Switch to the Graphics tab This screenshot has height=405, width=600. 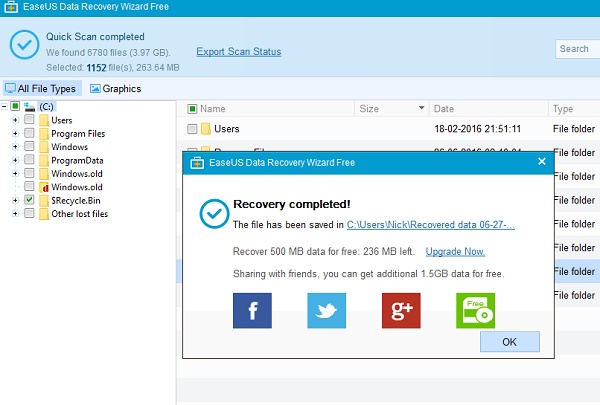click(116, 88)
